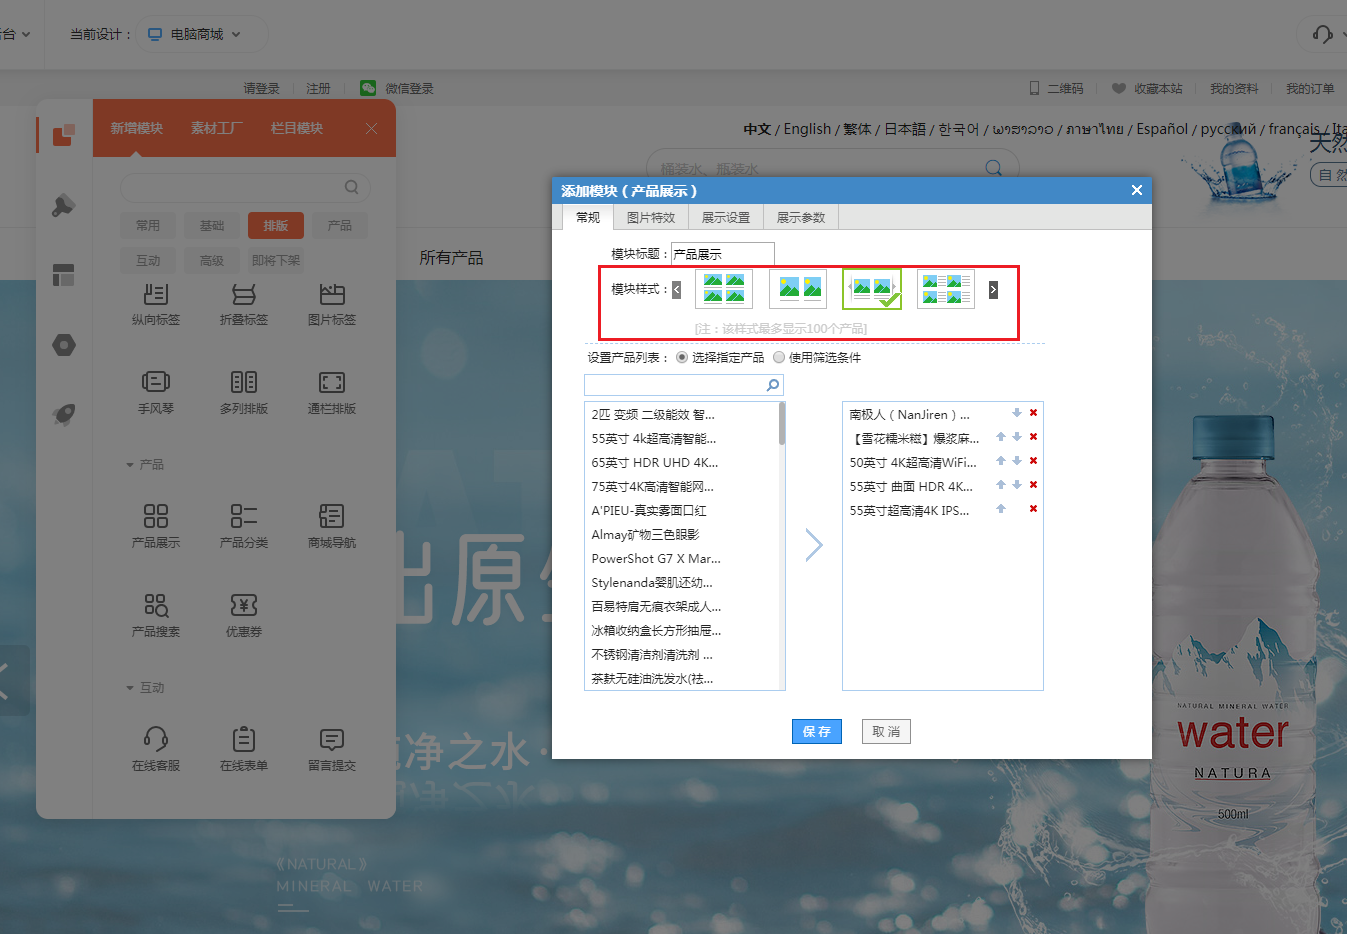The width and height of the screenshot is (1347, 934).
Task: Filter modules by 常用 category
Action: [x=148, y=226]
